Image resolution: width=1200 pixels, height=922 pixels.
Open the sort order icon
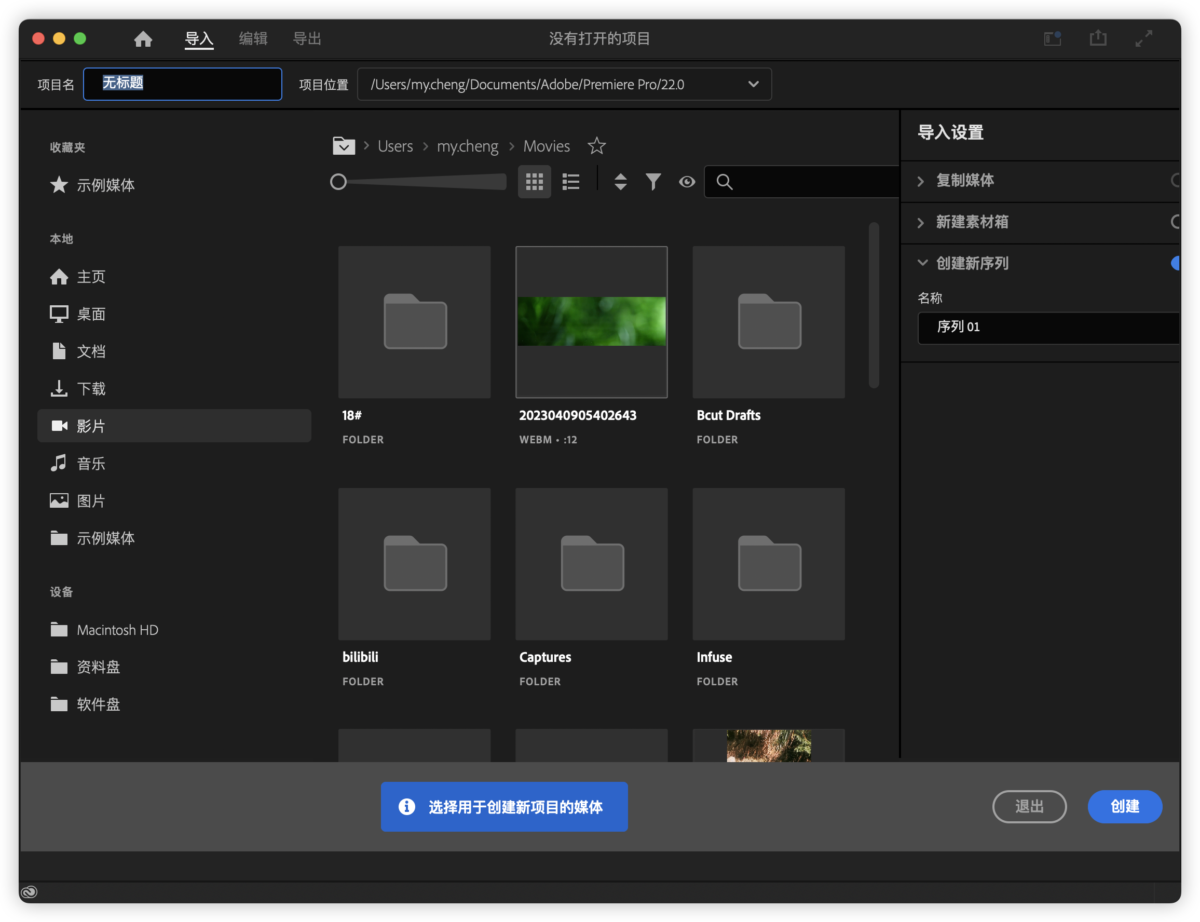621,181
